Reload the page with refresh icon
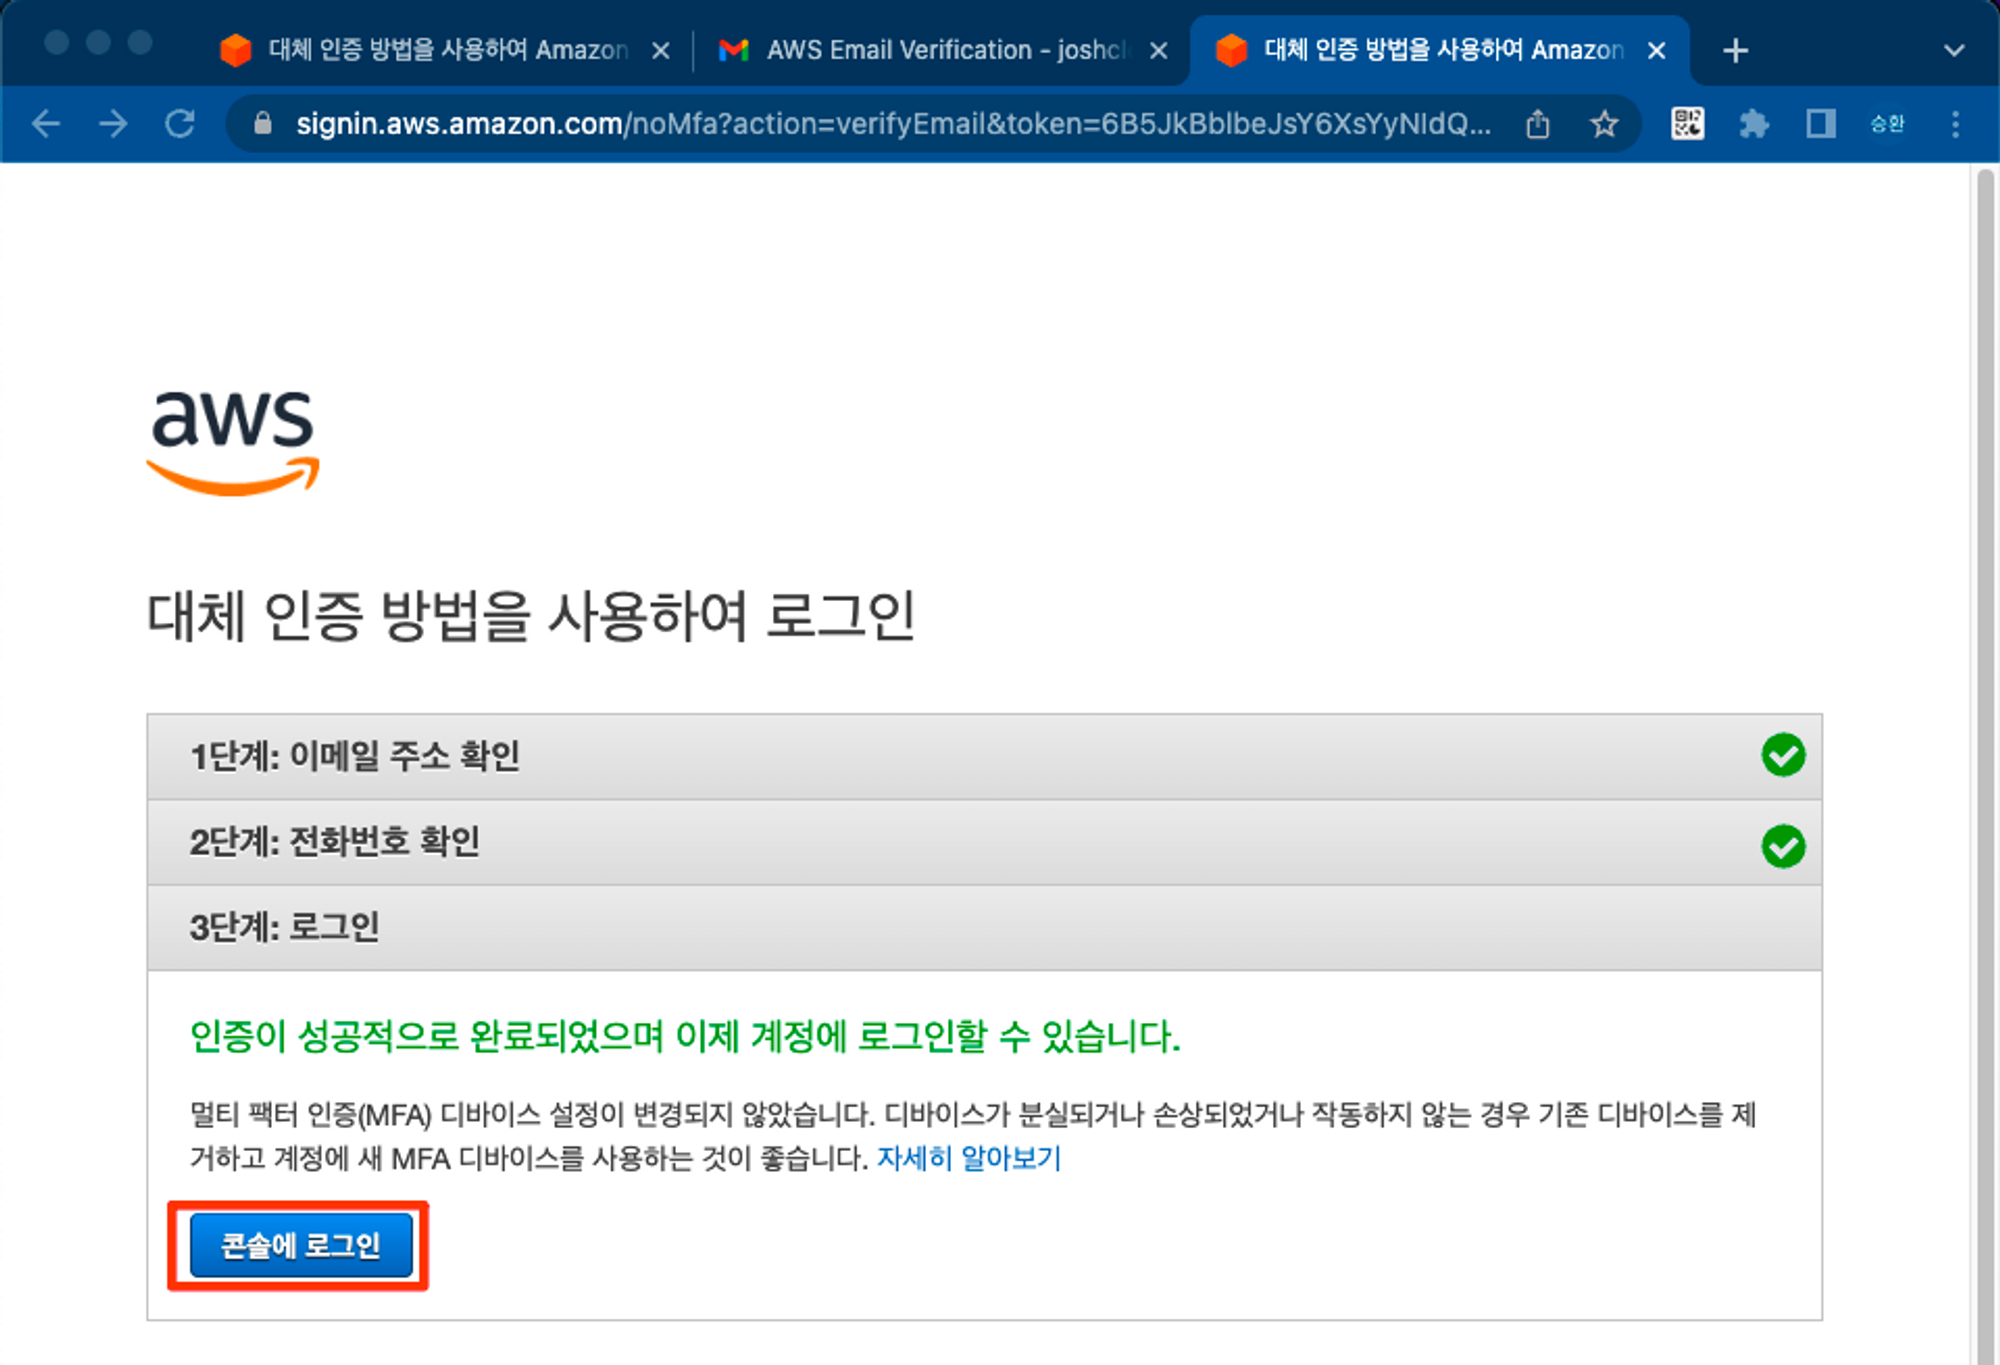This screenshot has width=2000, height=1365. click(180, 124)
